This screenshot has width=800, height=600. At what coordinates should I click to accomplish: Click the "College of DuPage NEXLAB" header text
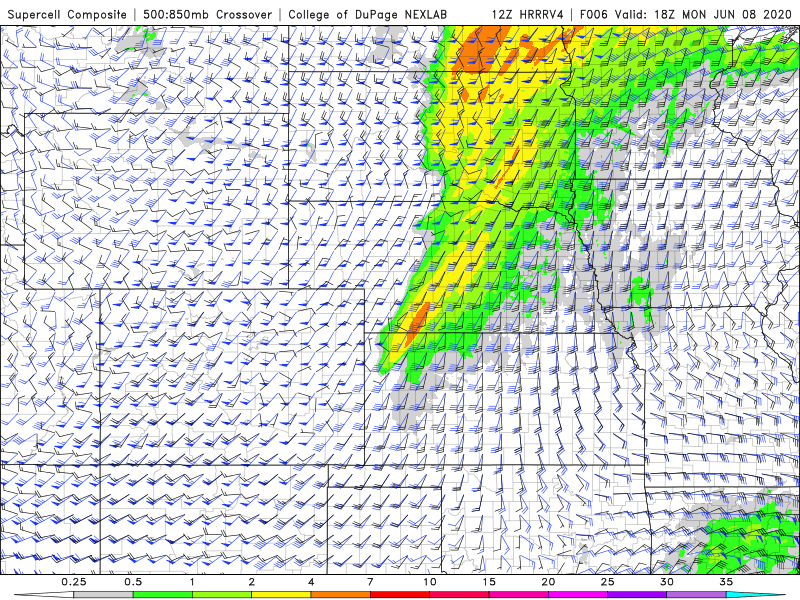pyautogui.click(x=367, y=14)
